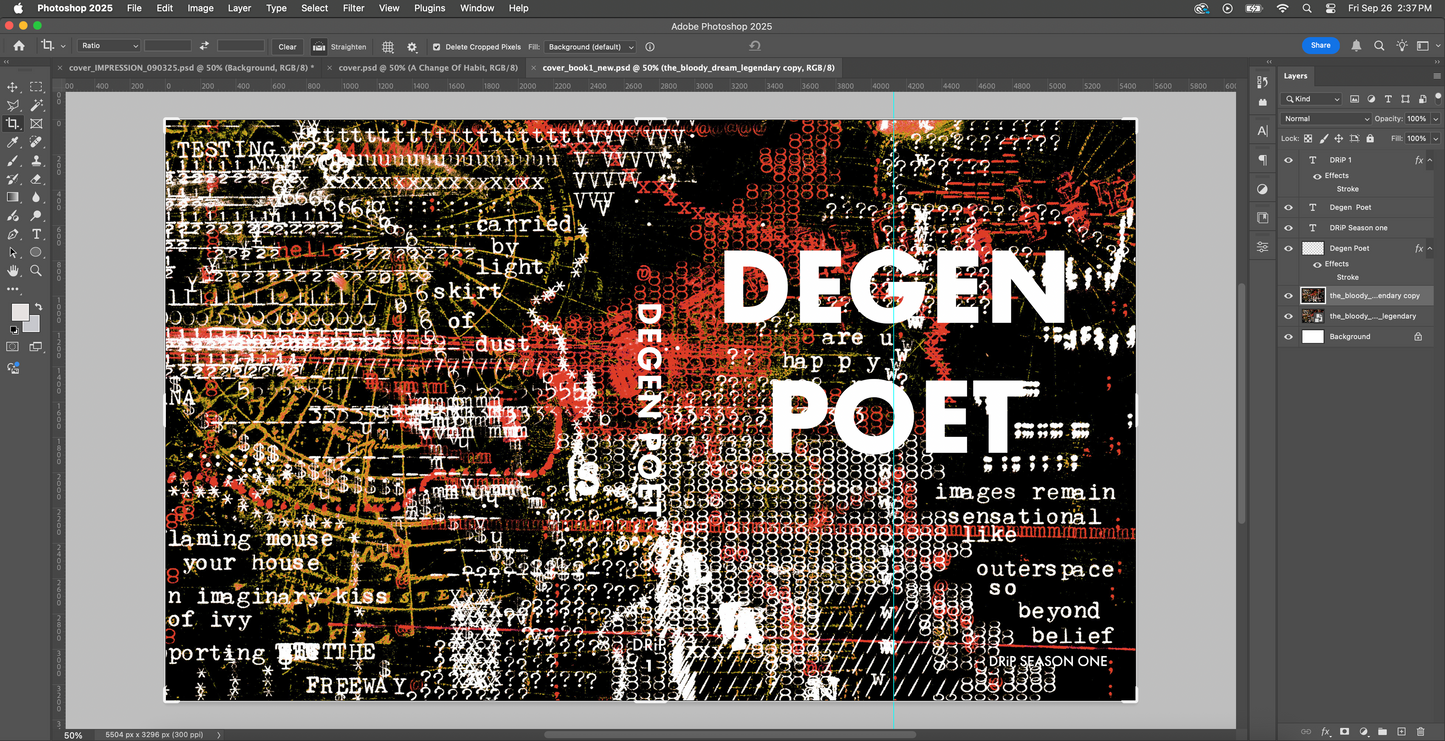Collapse effects on Degen Poet raster layer
1445x741 pixels.
[1430, 248]
